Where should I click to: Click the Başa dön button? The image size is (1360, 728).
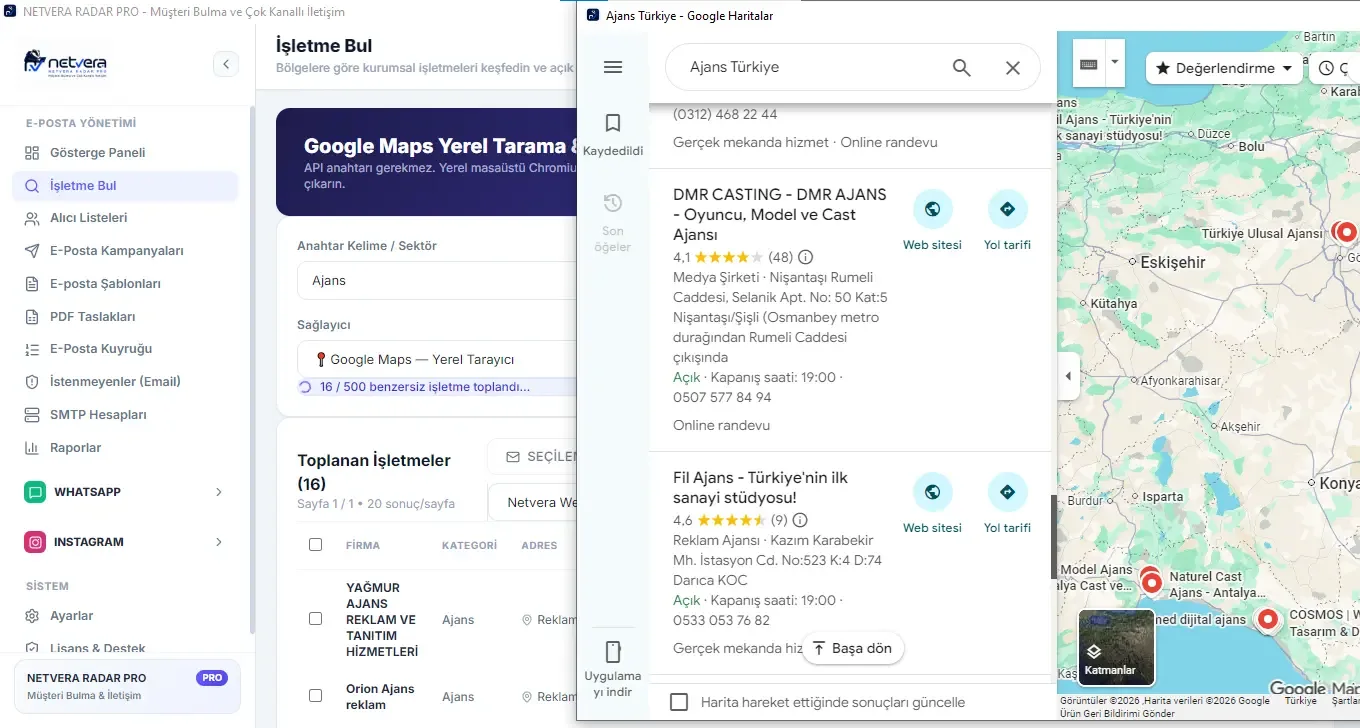tap(852, 648)
